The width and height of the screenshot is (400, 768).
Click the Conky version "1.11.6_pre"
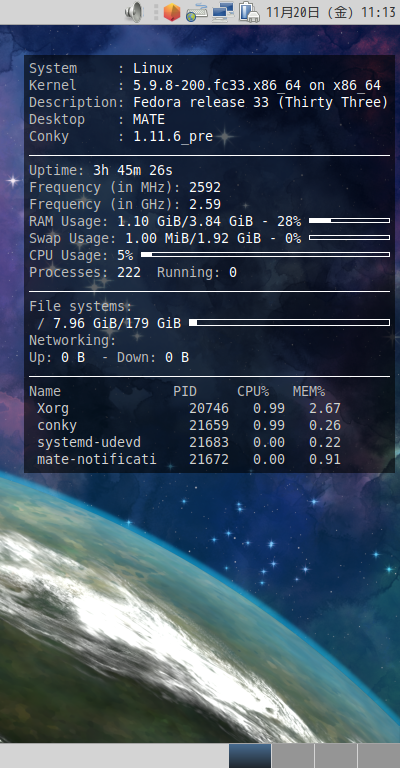[x=173, y=137]
